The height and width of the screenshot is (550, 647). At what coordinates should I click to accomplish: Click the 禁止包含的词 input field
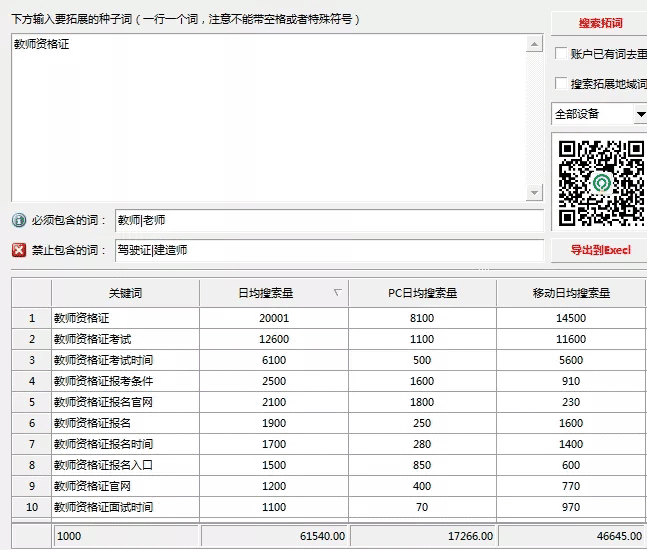(x=328, y=250)
